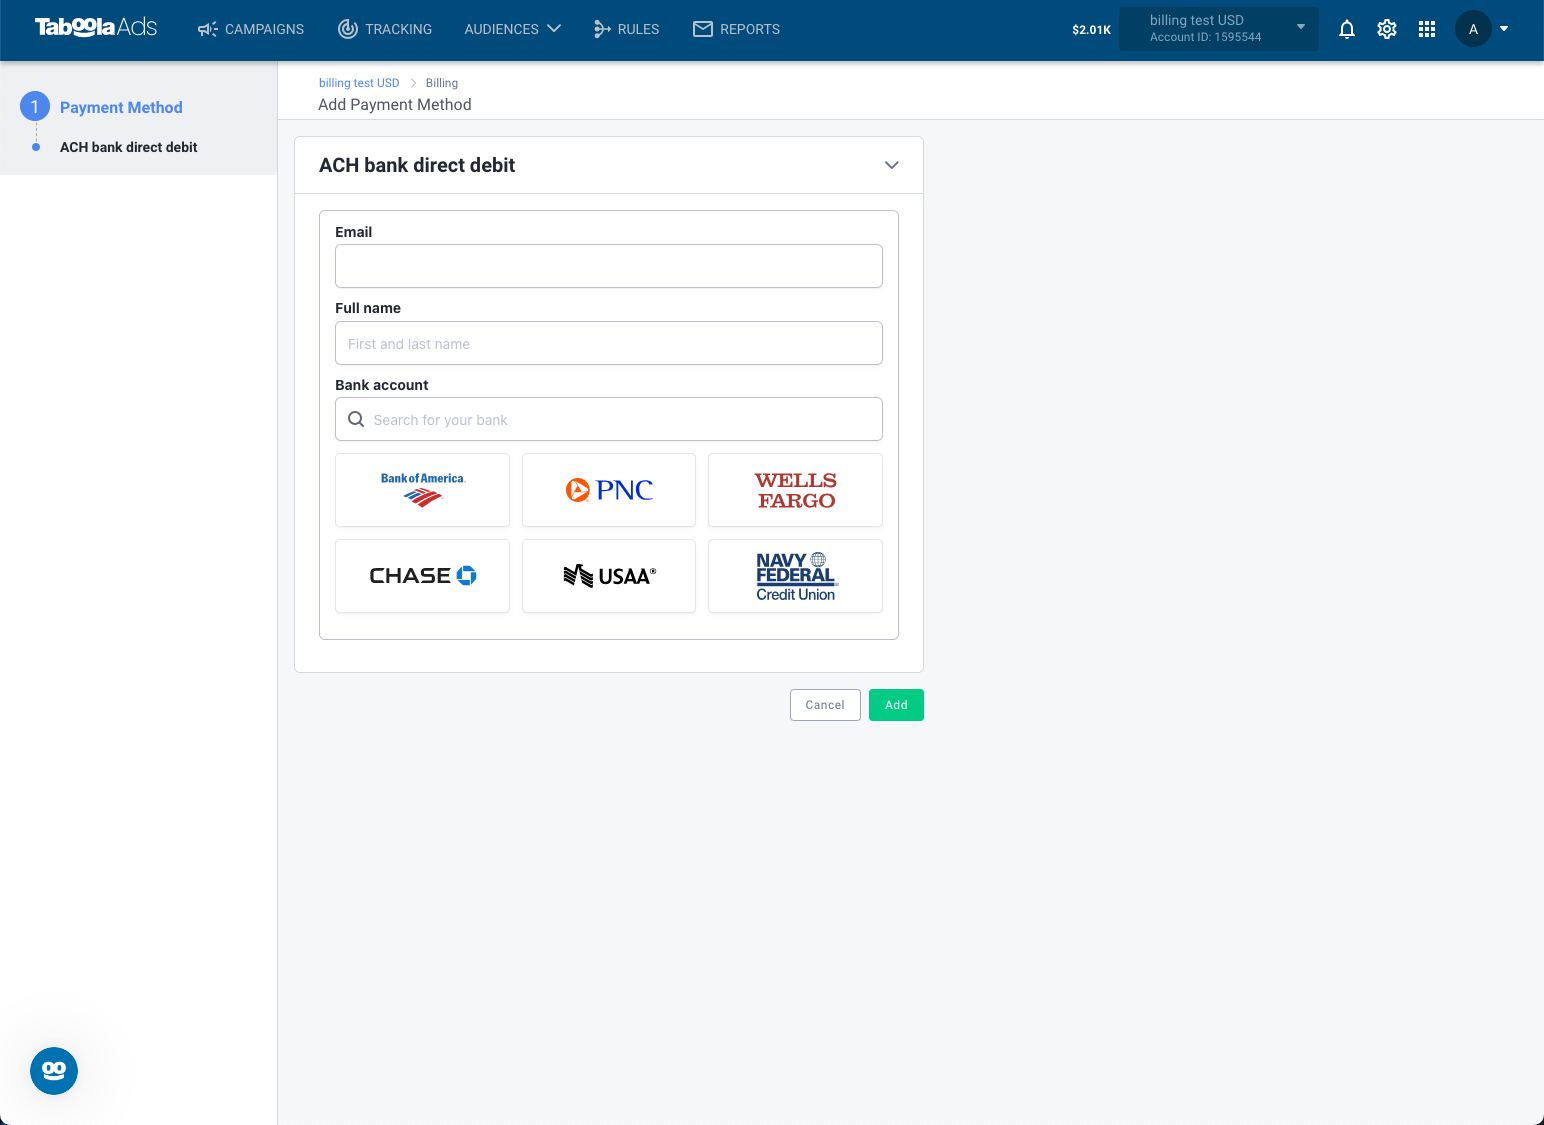Click the green Add button
1544x1125 pixels.
(x=896, y=705)
